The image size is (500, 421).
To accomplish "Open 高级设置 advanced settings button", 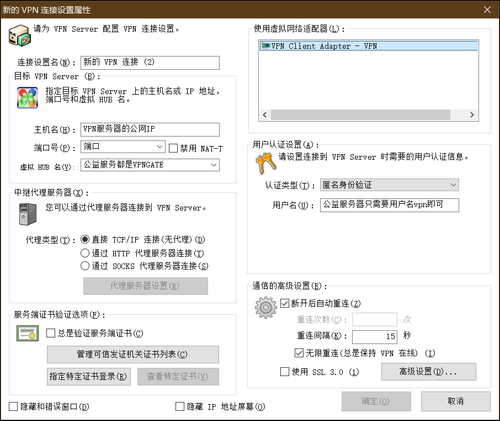I will tap(429, 371).
